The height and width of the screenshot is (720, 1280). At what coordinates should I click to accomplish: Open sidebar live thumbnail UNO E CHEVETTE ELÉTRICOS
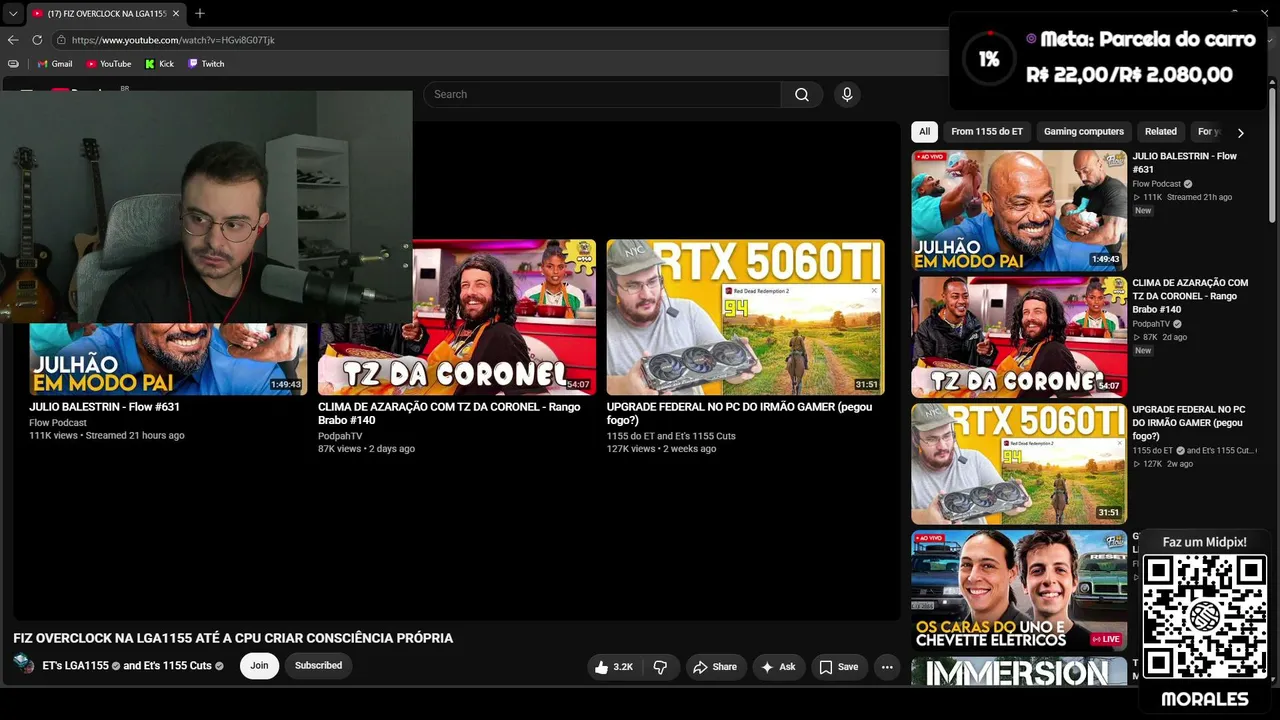pyautogui.click(x=1019, y=590)
